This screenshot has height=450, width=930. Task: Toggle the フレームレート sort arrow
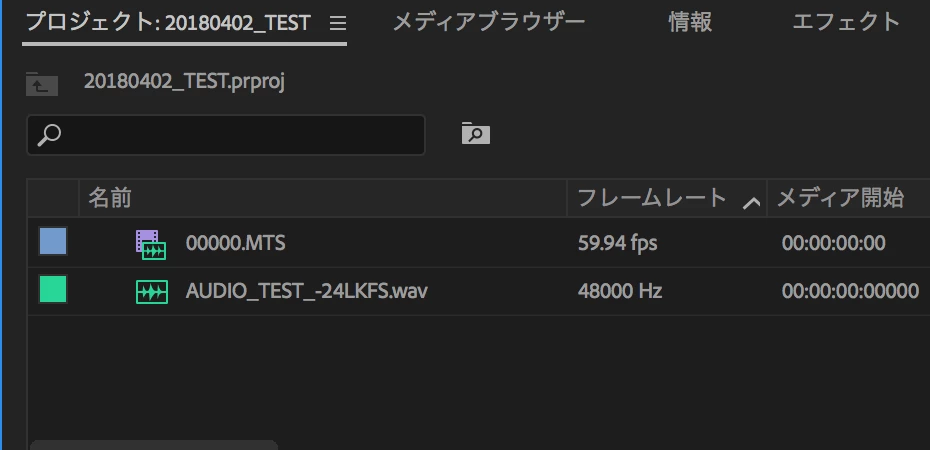point(751,203)
